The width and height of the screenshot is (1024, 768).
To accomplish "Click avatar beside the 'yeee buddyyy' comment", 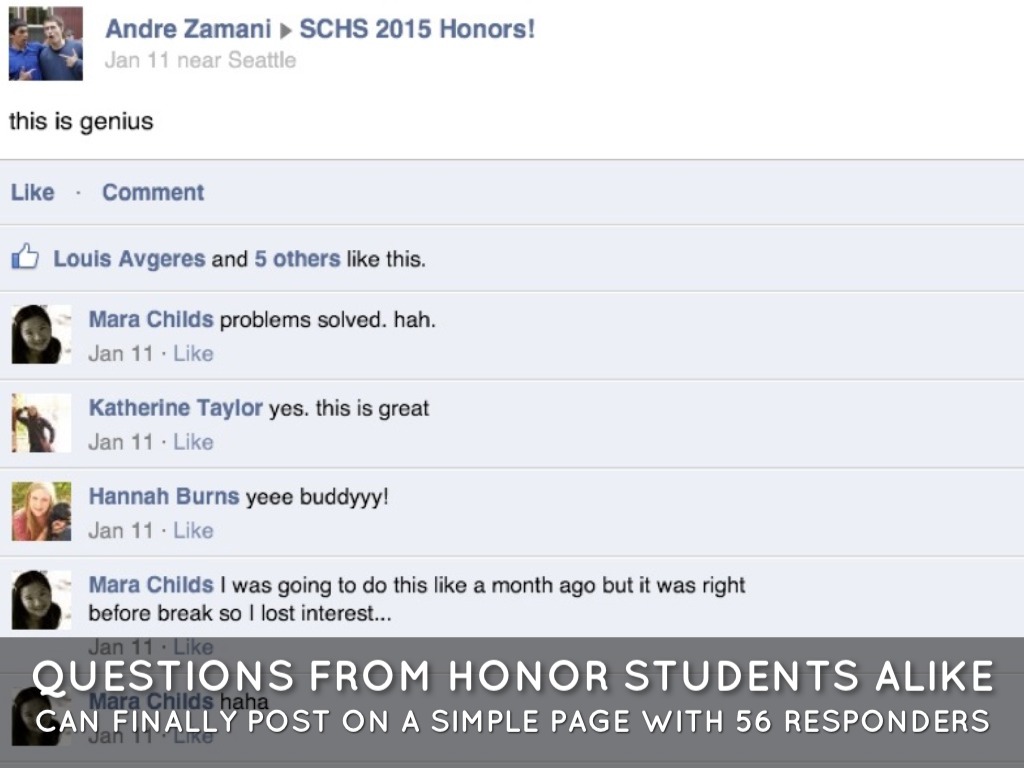I will (x=41, y=511).
